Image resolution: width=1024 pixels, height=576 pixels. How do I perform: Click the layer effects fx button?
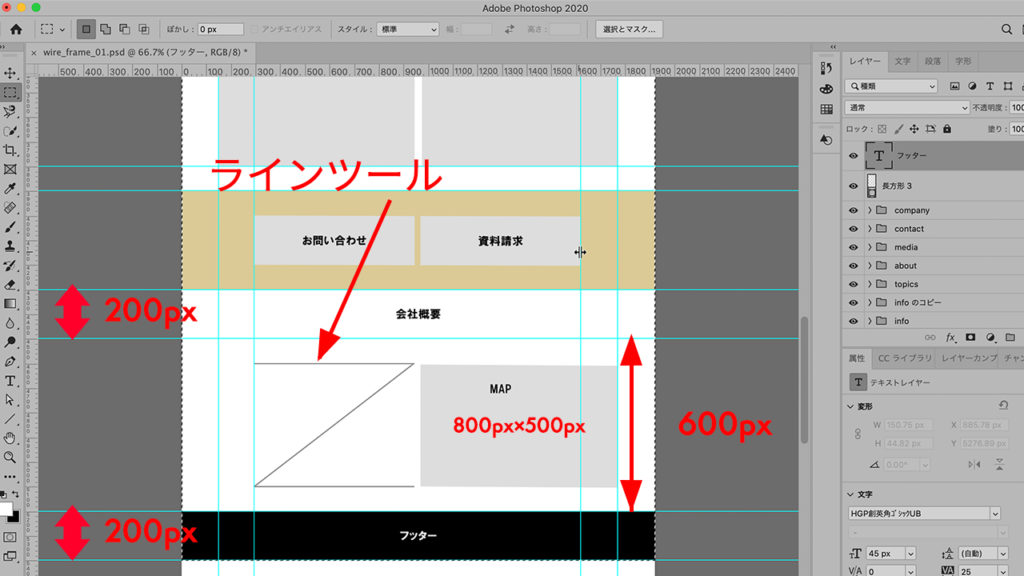[950, 338]
